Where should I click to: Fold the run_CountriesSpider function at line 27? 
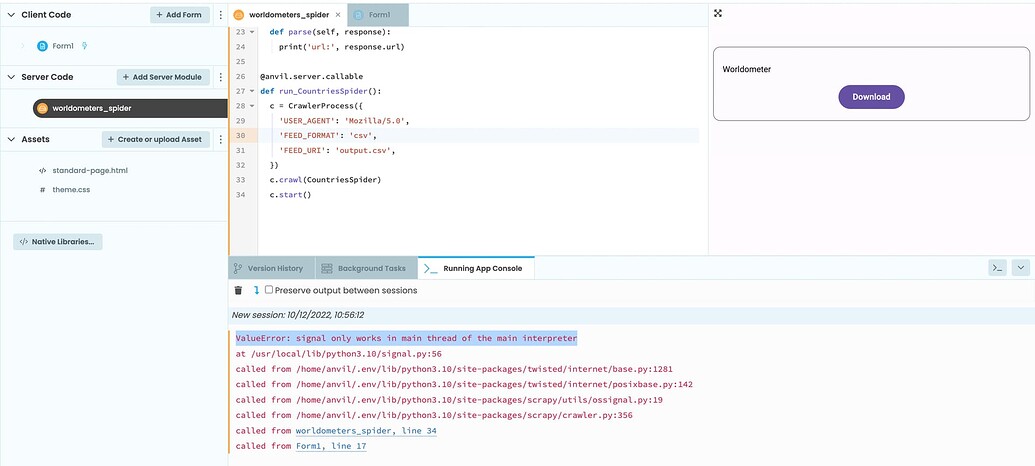pos(253,91)
